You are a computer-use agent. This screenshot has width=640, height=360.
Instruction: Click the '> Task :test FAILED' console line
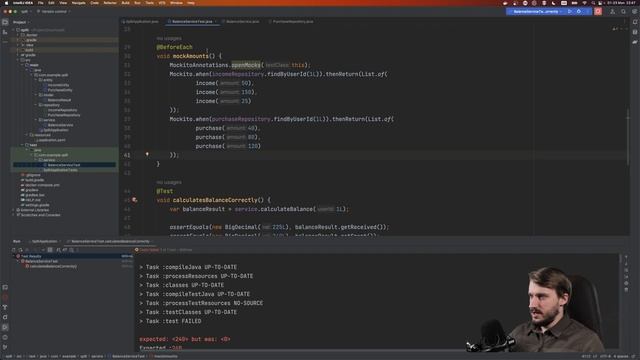[170, 321]
